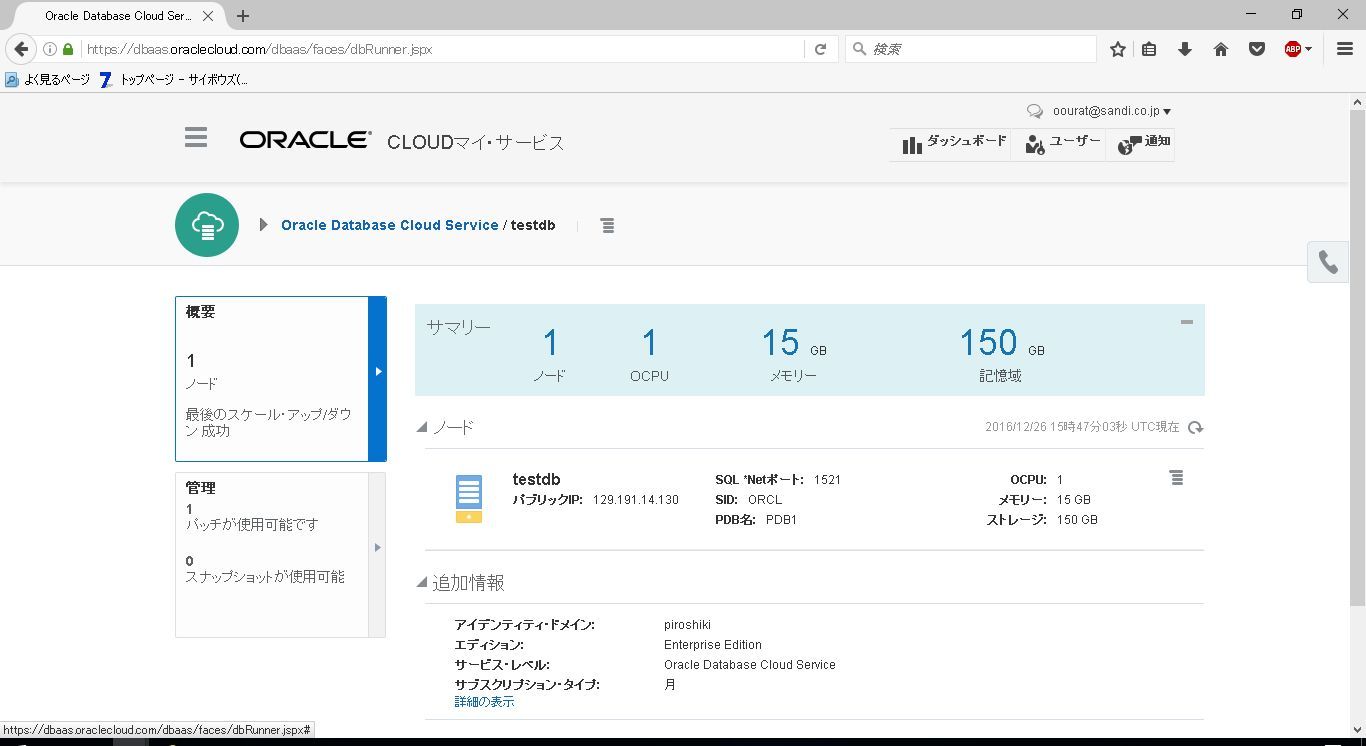Click the Adblock Plus ABP icon
The height and width of the screenshot is (746, 1366).
click(x=1292, y=49)
